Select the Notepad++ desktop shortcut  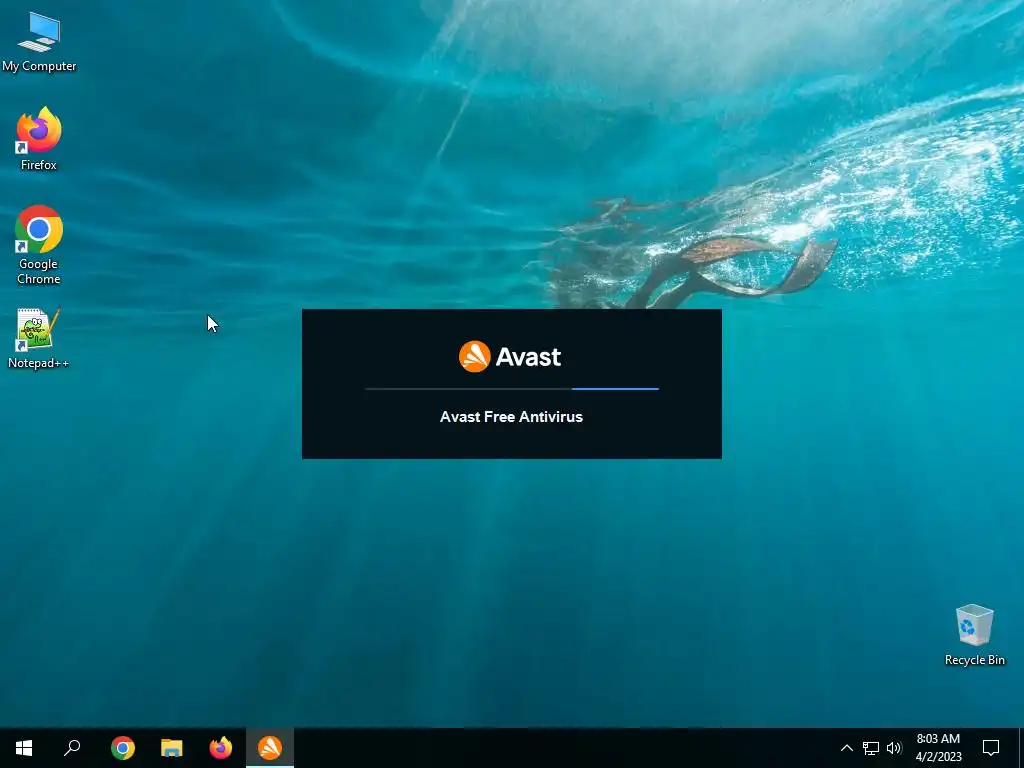(x=39, y=338)
